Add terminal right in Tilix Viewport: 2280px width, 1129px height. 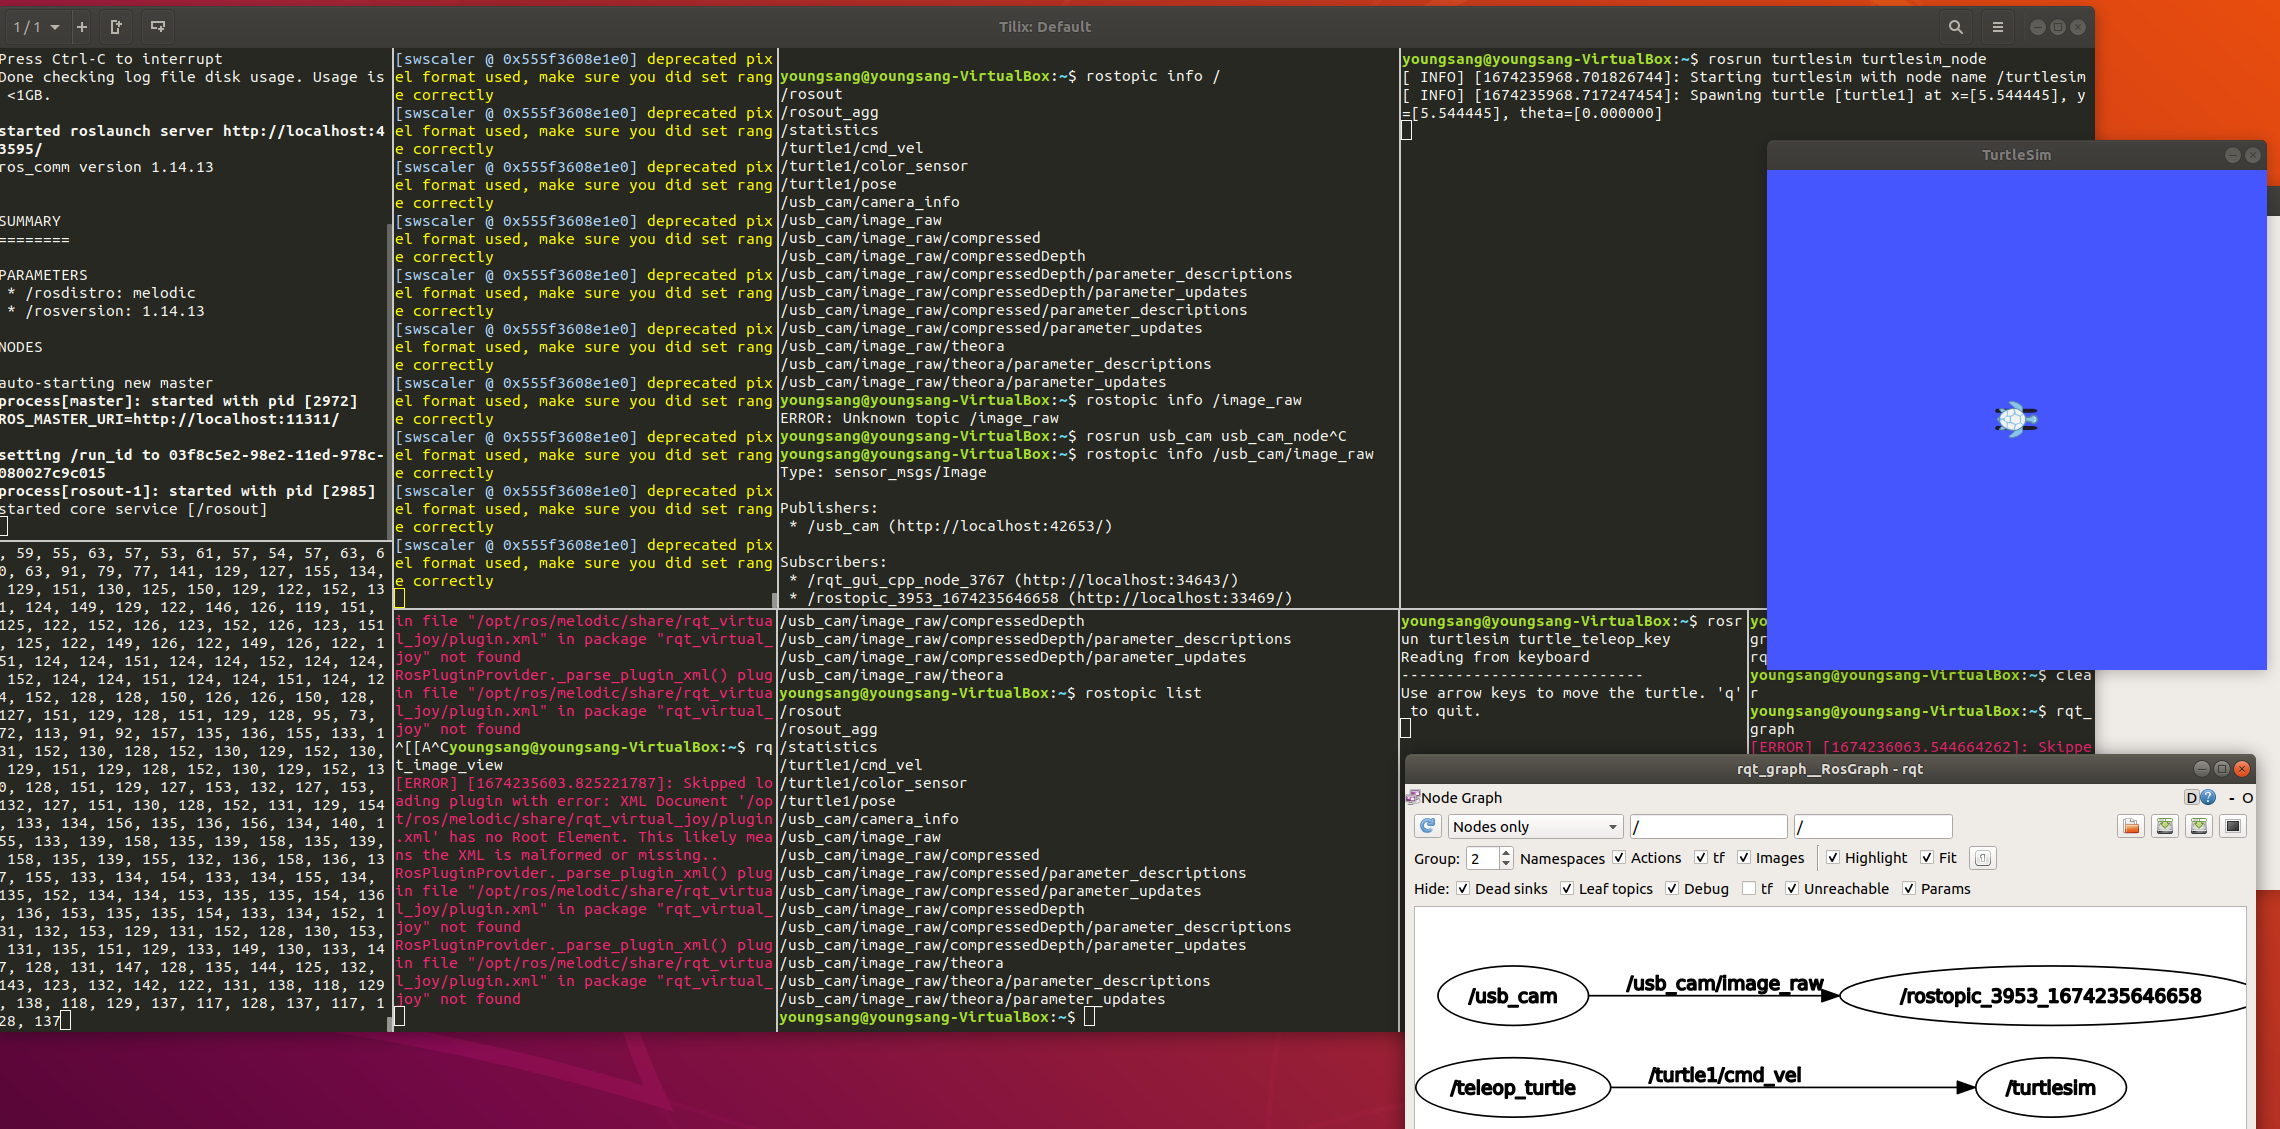(116, 27)
